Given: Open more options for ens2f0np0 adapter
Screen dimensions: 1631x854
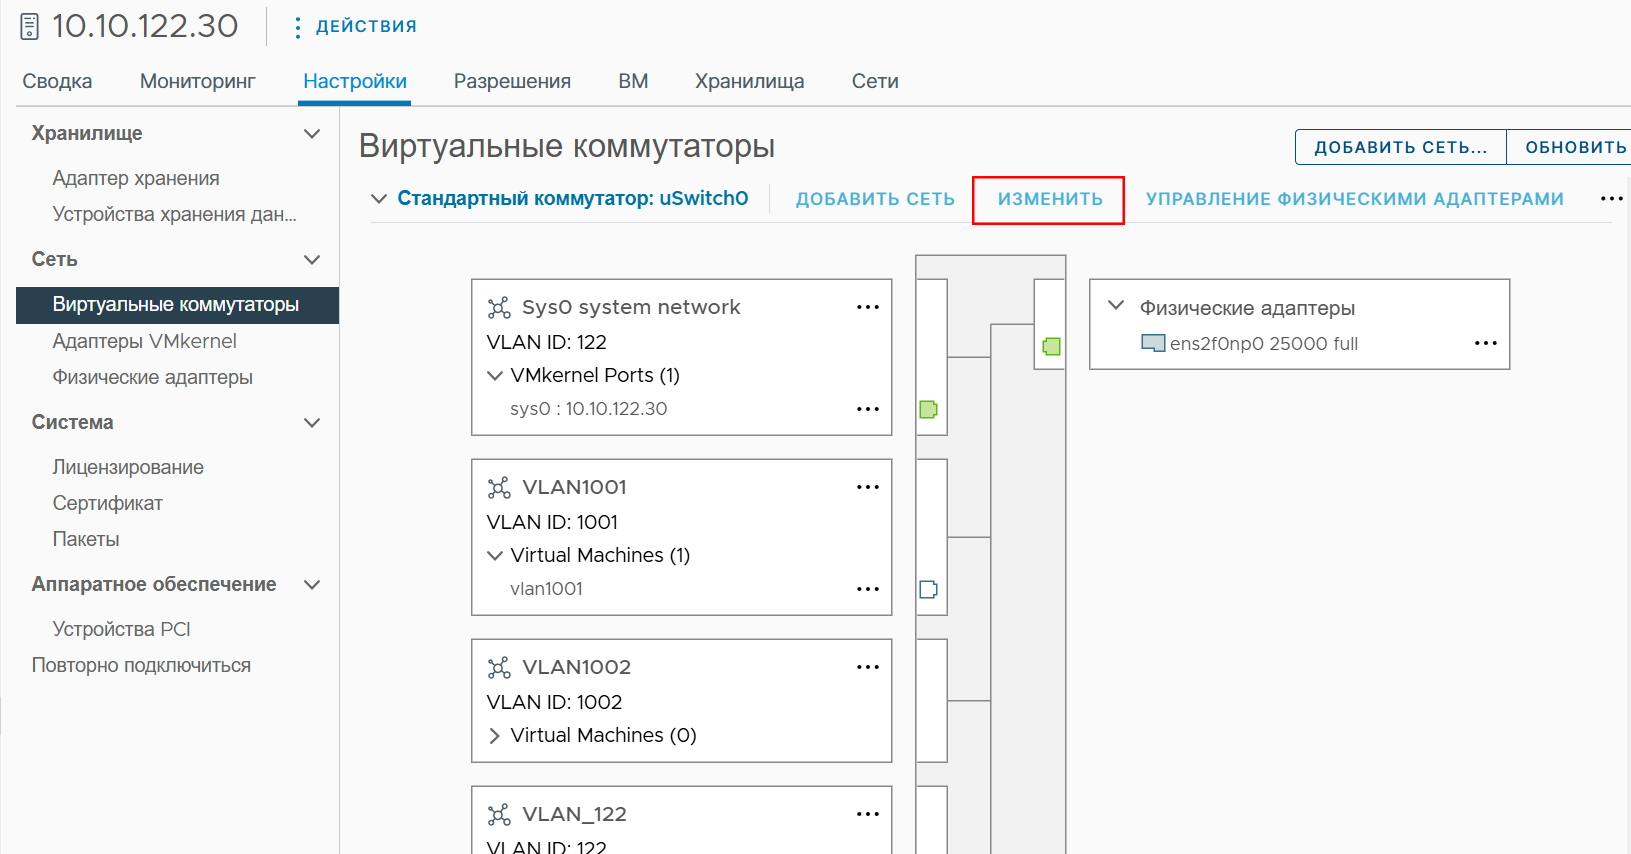Looking at the screenshot, I should point(1486,343).
